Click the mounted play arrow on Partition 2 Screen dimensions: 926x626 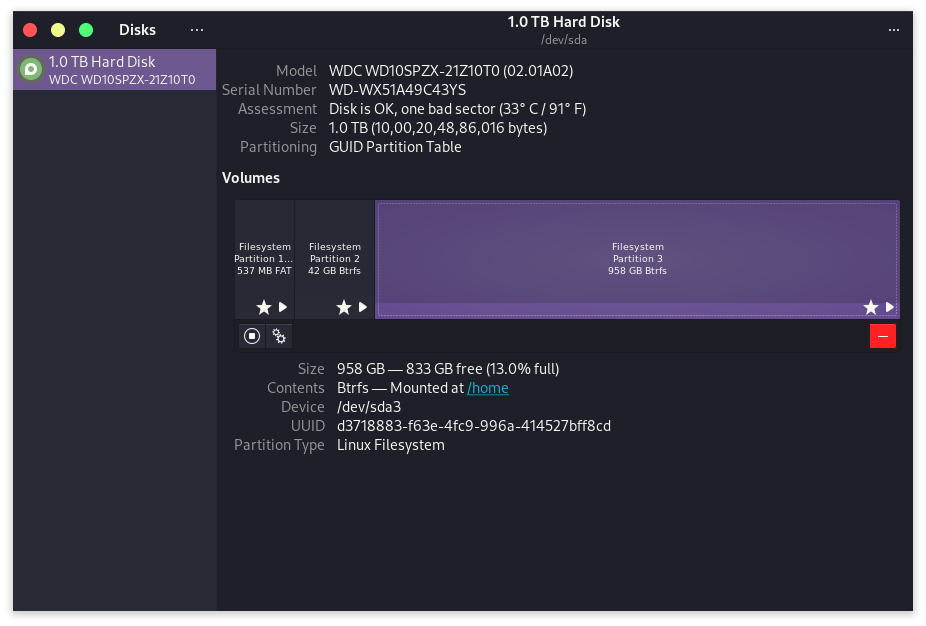click(362, 307)
